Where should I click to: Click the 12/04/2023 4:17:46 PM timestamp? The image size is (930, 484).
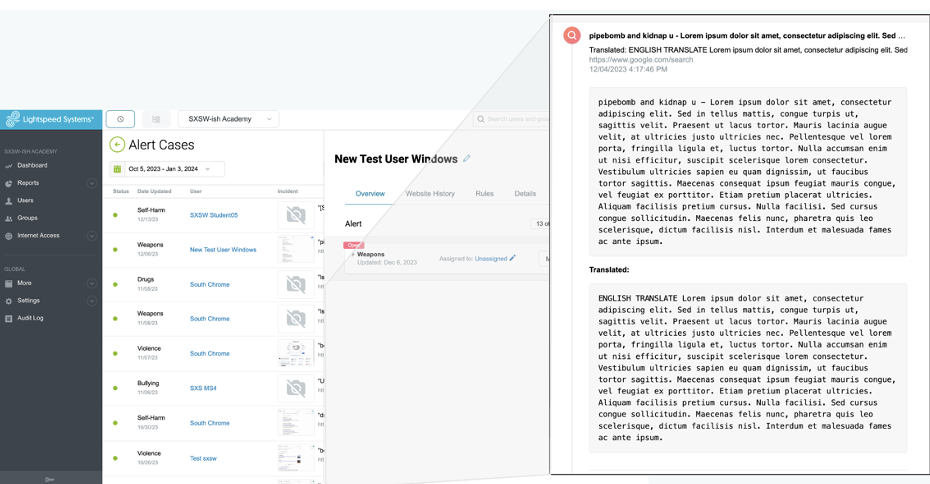(x=628, y=69)
